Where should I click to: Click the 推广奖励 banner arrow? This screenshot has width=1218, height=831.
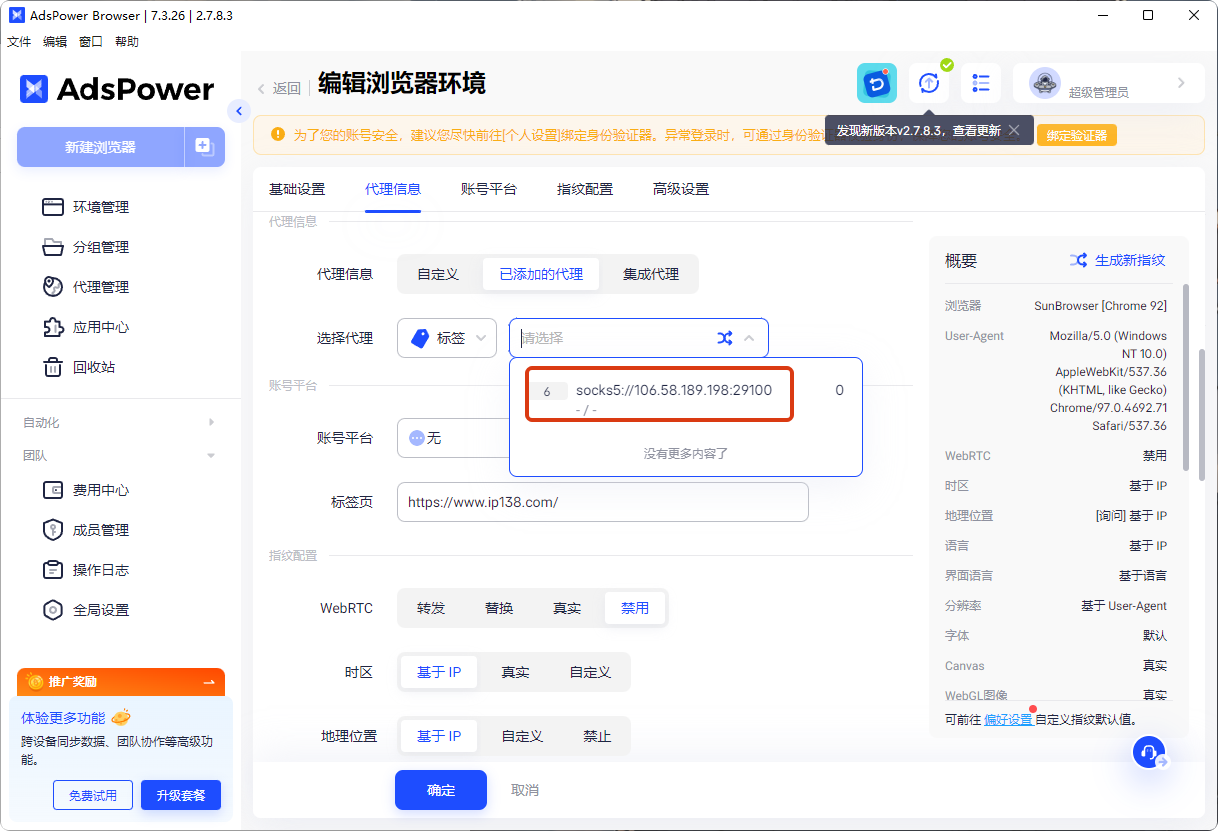point(209,682)
